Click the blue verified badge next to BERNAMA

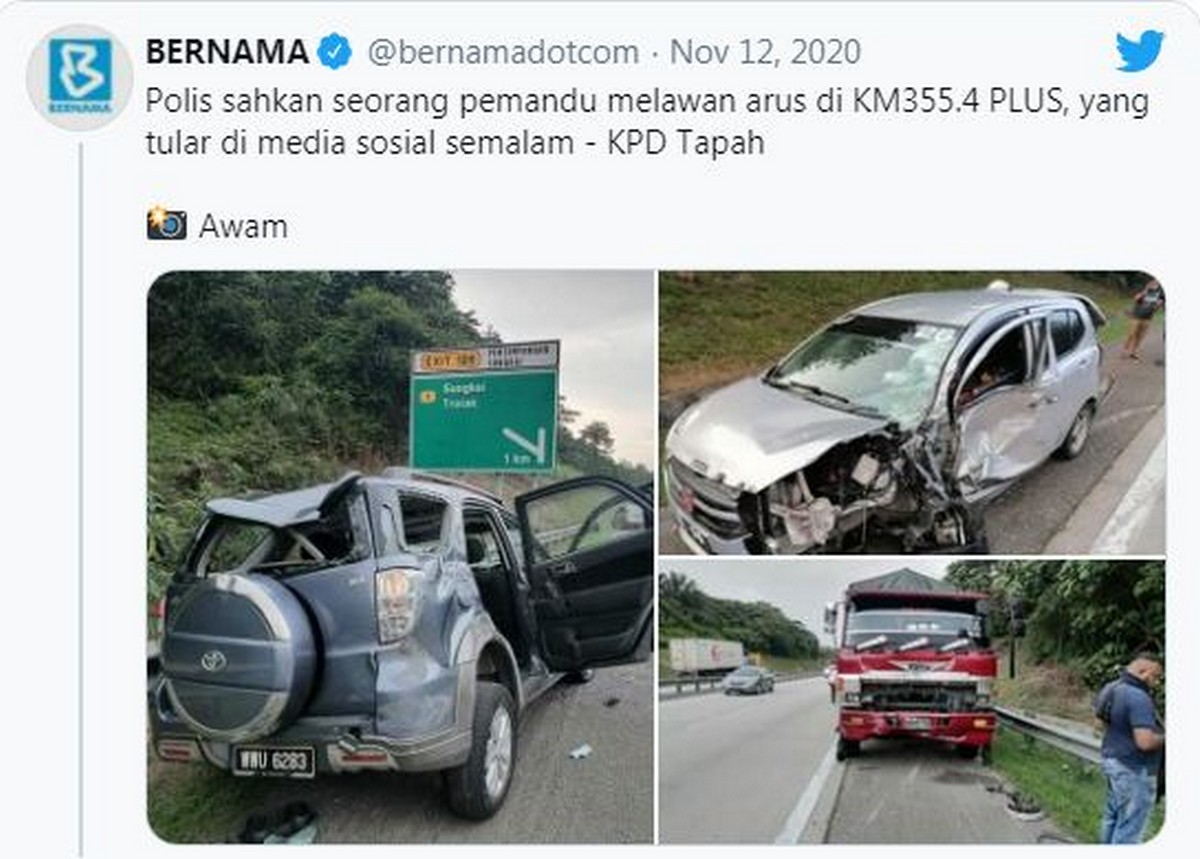click(335, 51)
